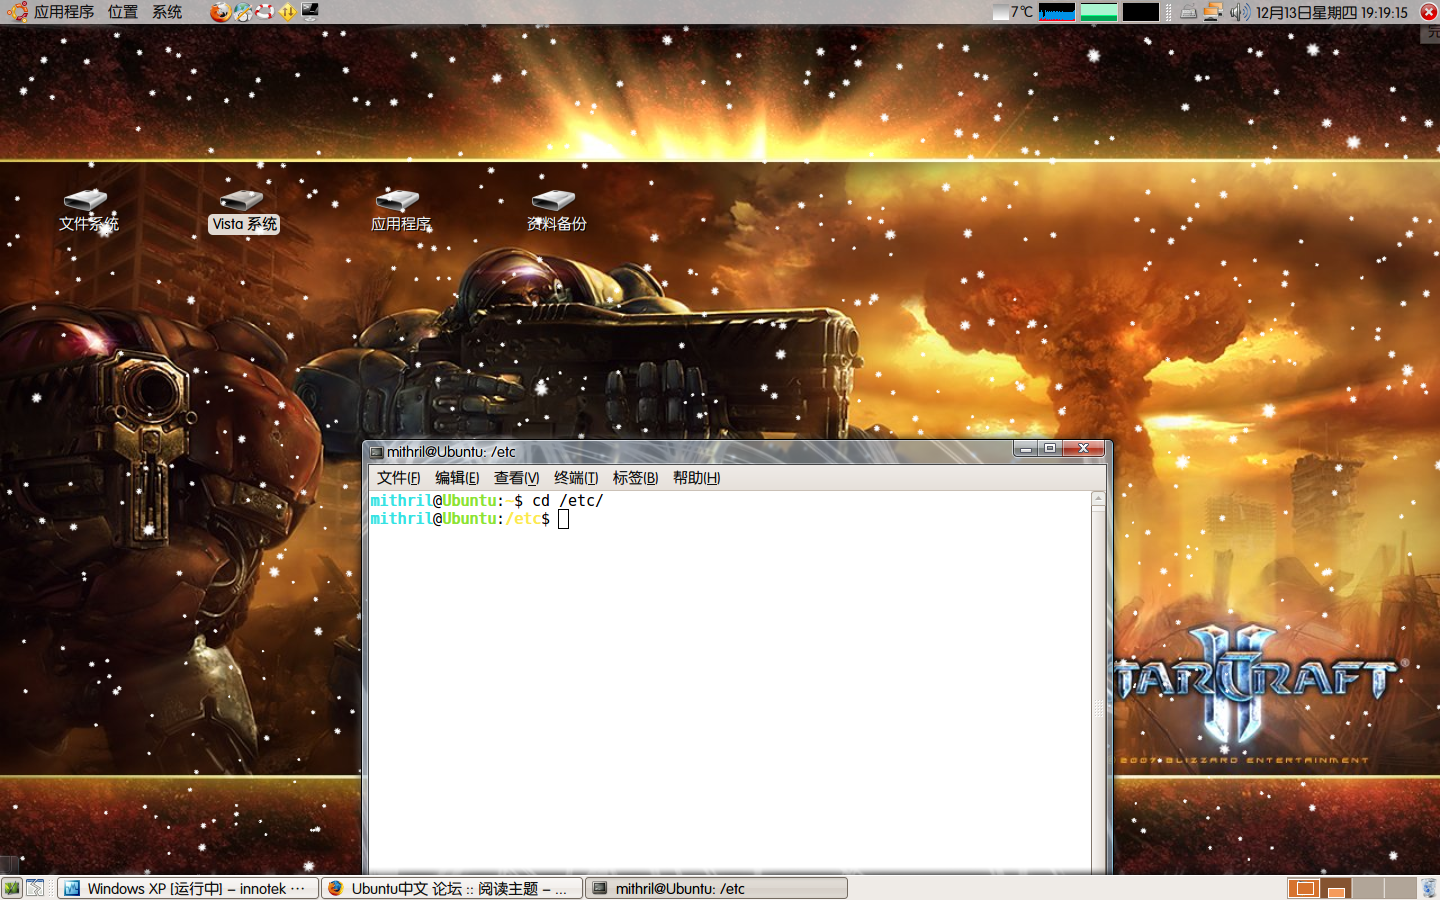
Task: Open the network connection status icon
Action: [1213, 12]
